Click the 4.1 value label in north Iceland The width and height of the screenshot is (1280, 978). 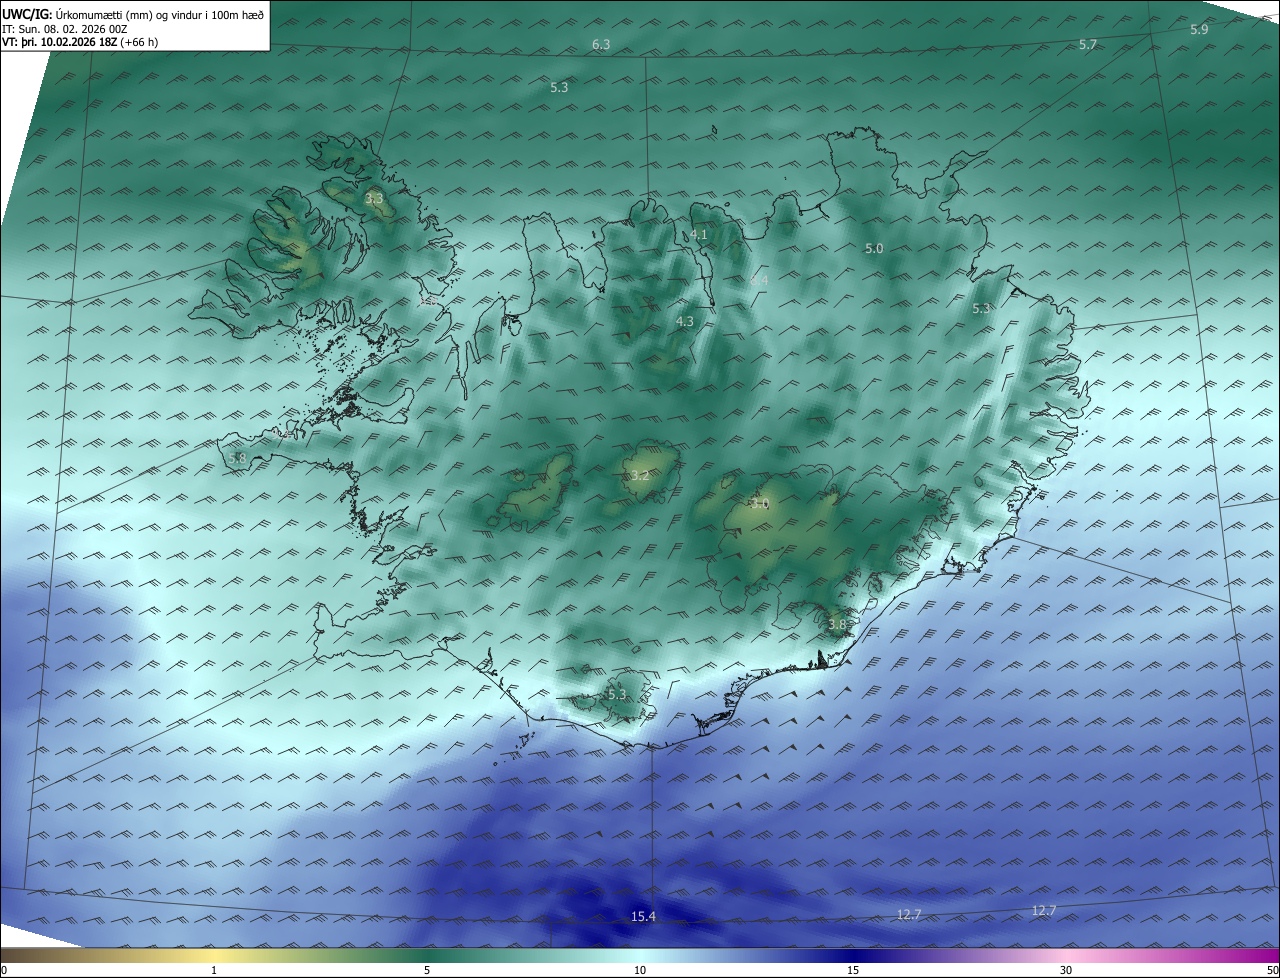pyautogui.click(x=699, y=235)
